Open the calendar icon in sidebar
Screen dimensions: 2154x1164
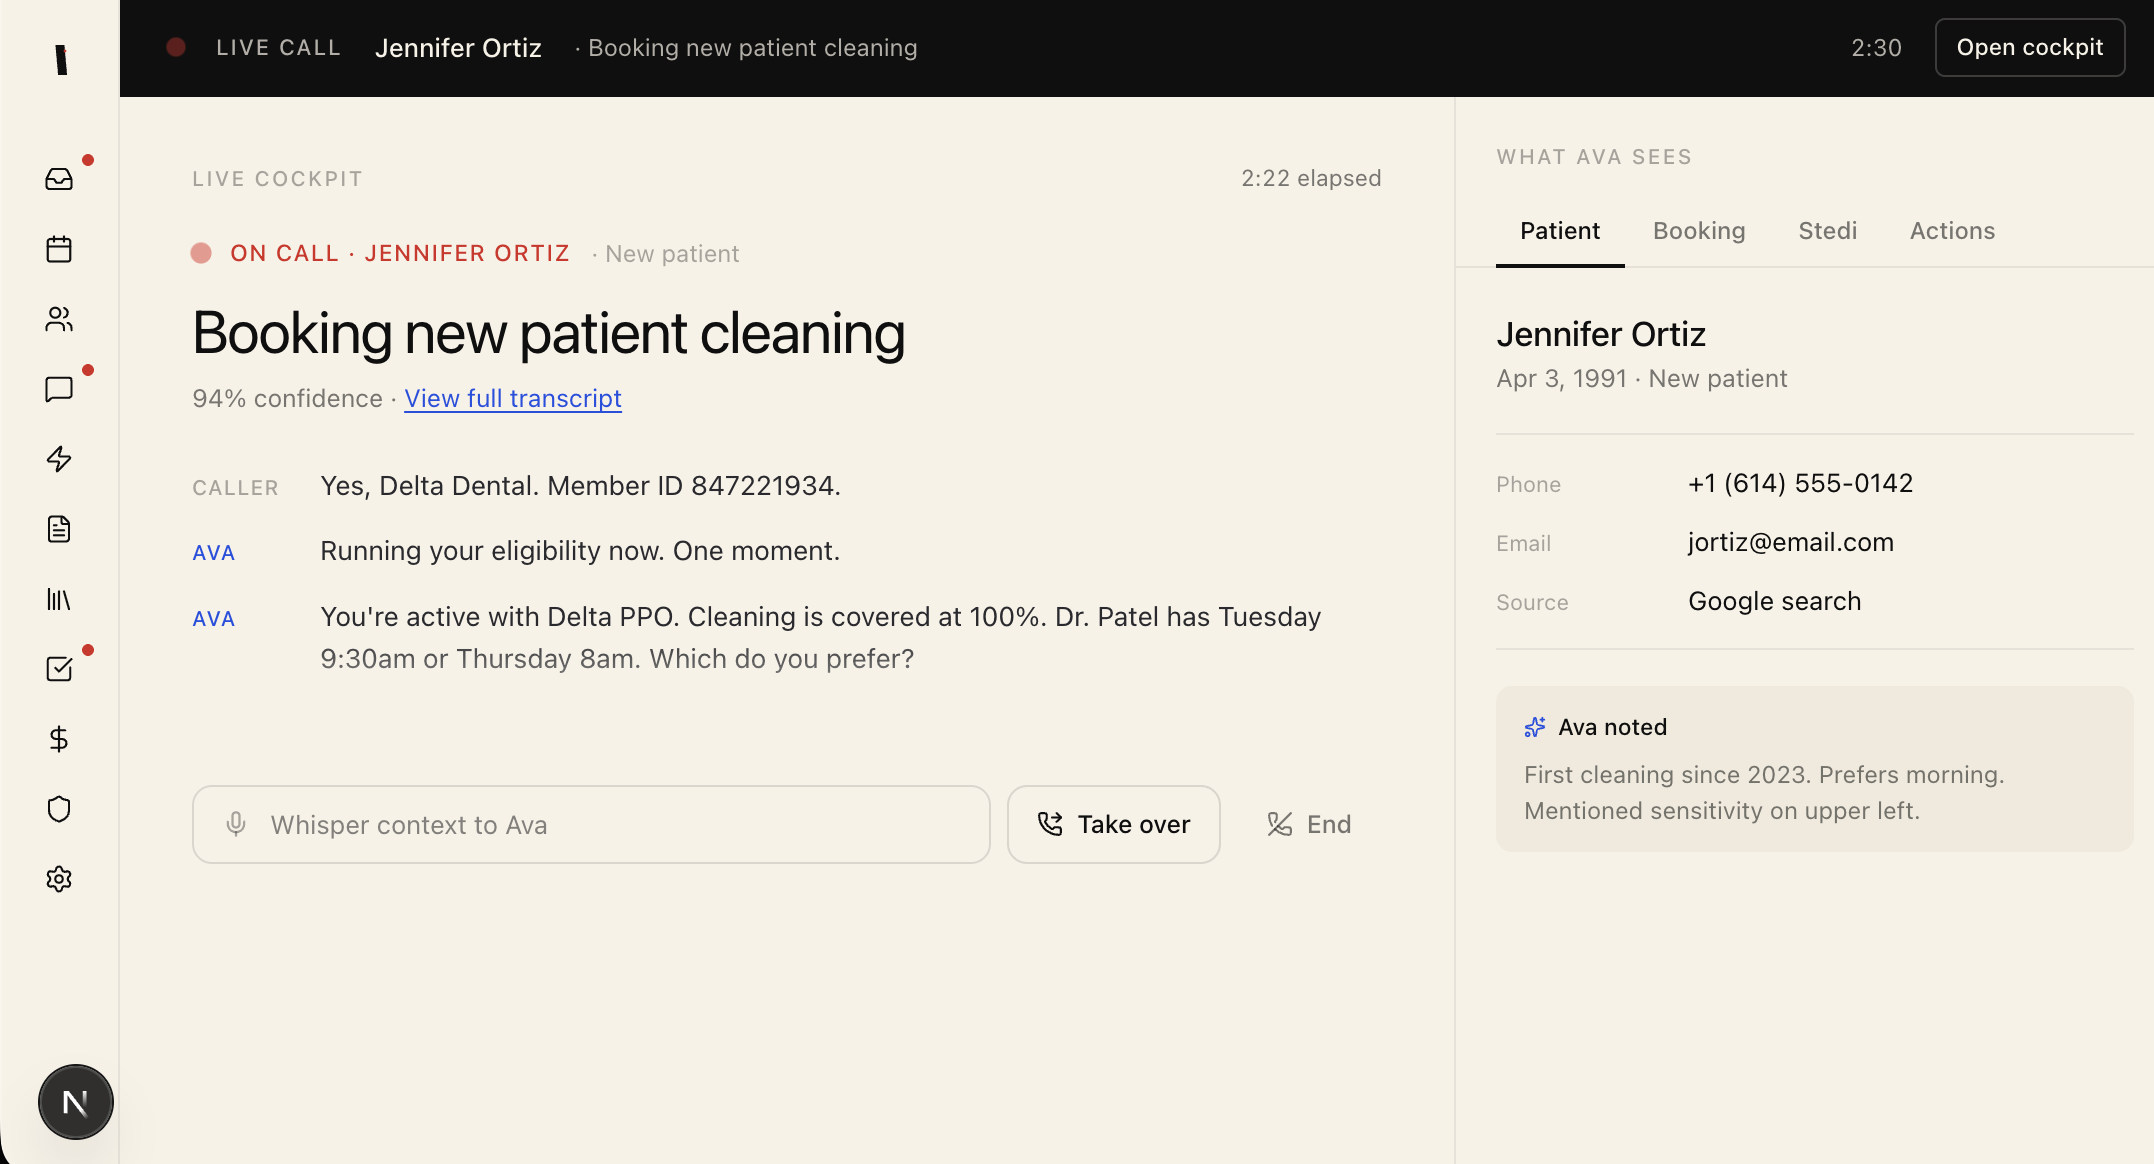click(x=59, y=249)
